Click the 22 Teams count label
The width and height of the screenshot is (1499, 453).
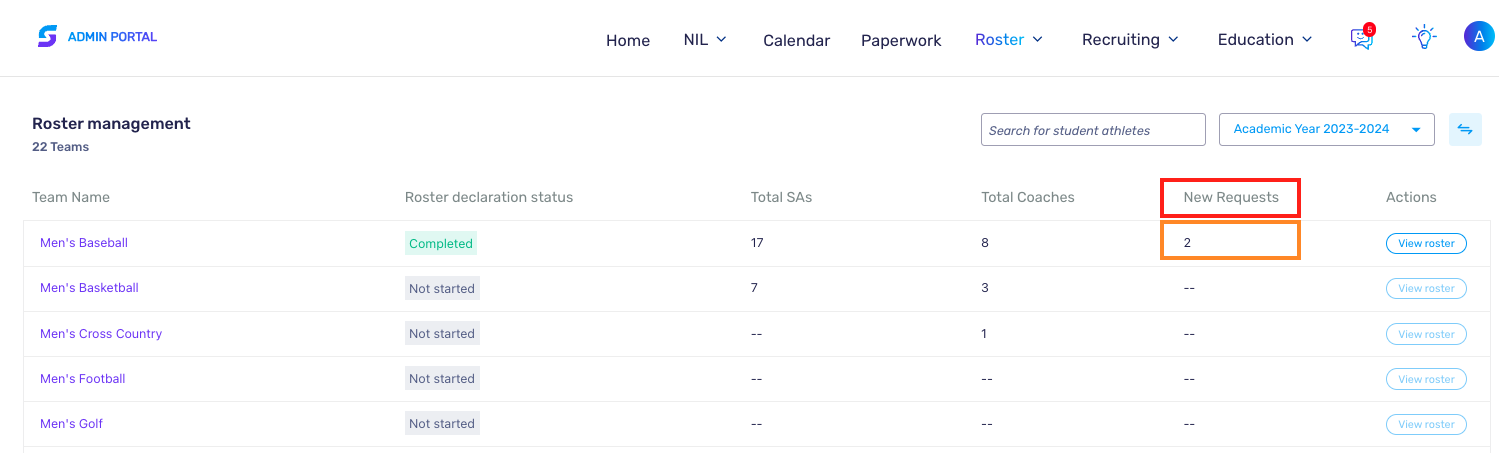[x=60, y=147]
